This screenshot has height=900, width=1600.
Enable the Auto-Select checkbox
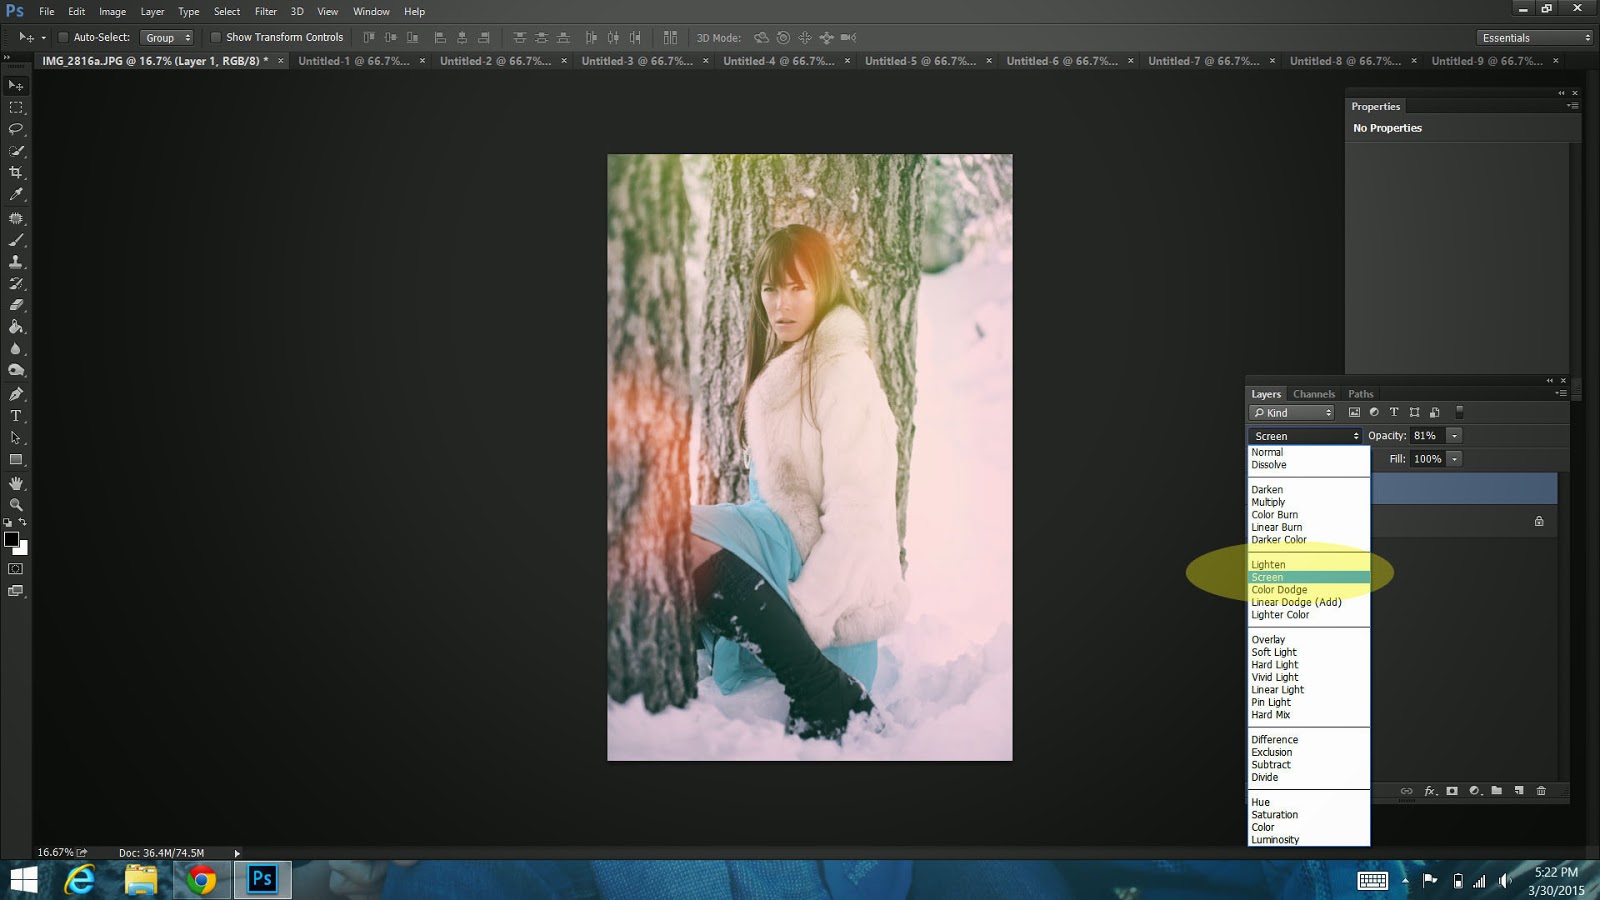point(63,38)
